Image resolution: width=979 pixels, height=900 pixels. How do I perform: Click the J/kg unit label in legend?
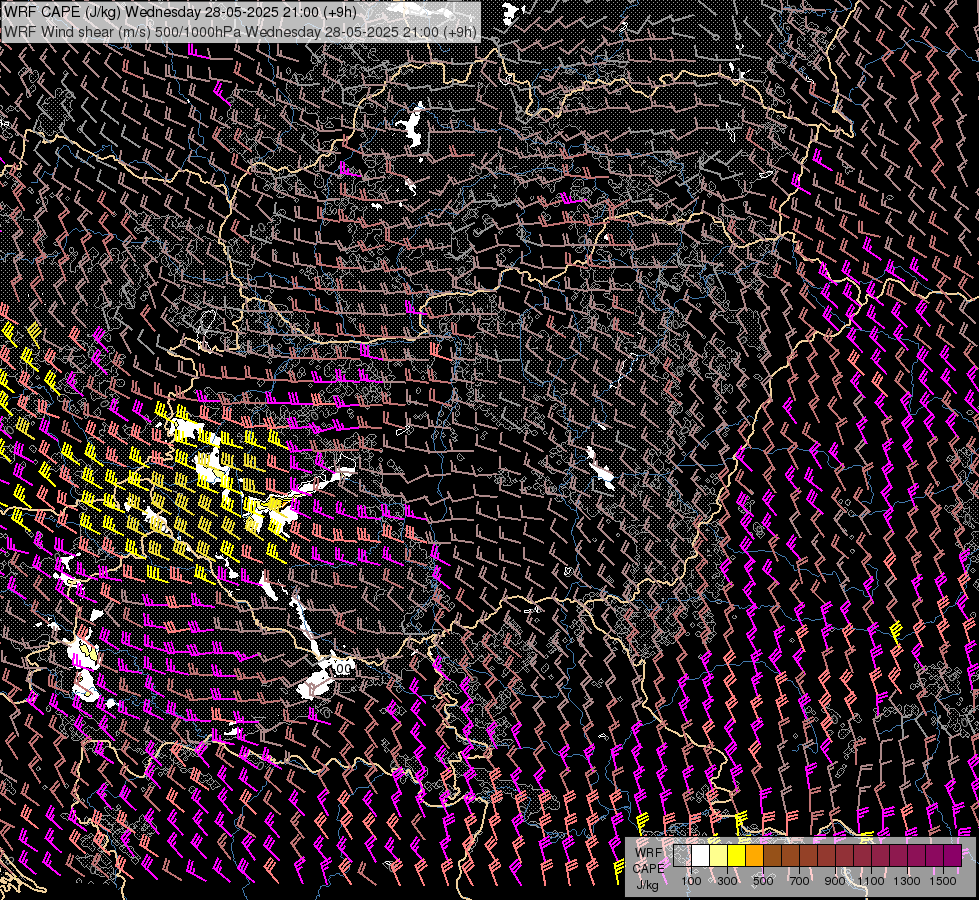[x=647, y=885]
